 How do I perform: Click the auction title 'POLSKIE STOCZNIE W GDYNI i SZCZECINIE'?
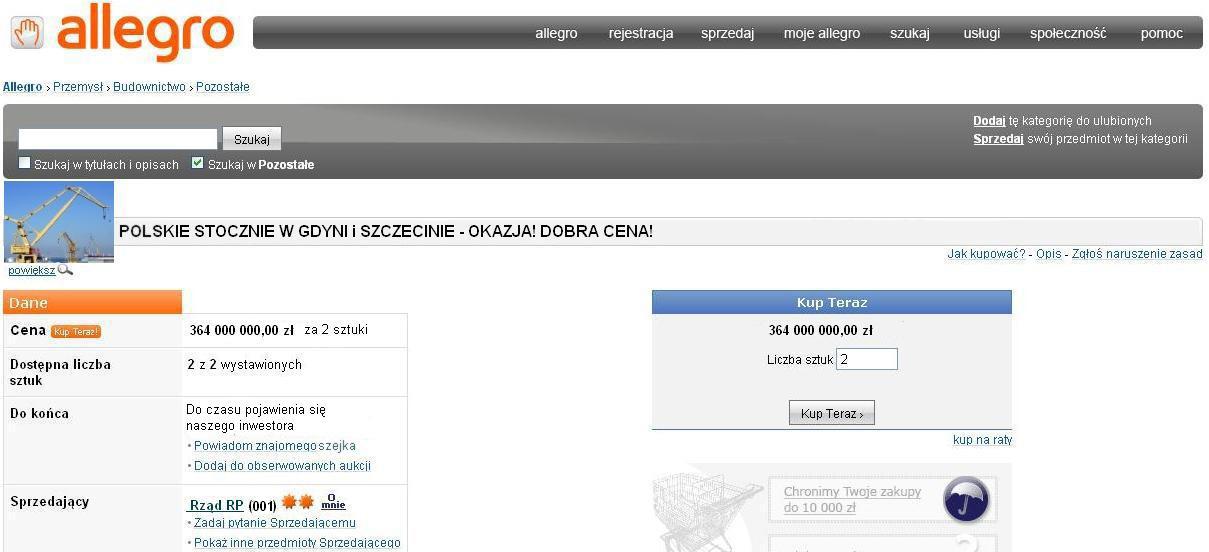(386, 231)
